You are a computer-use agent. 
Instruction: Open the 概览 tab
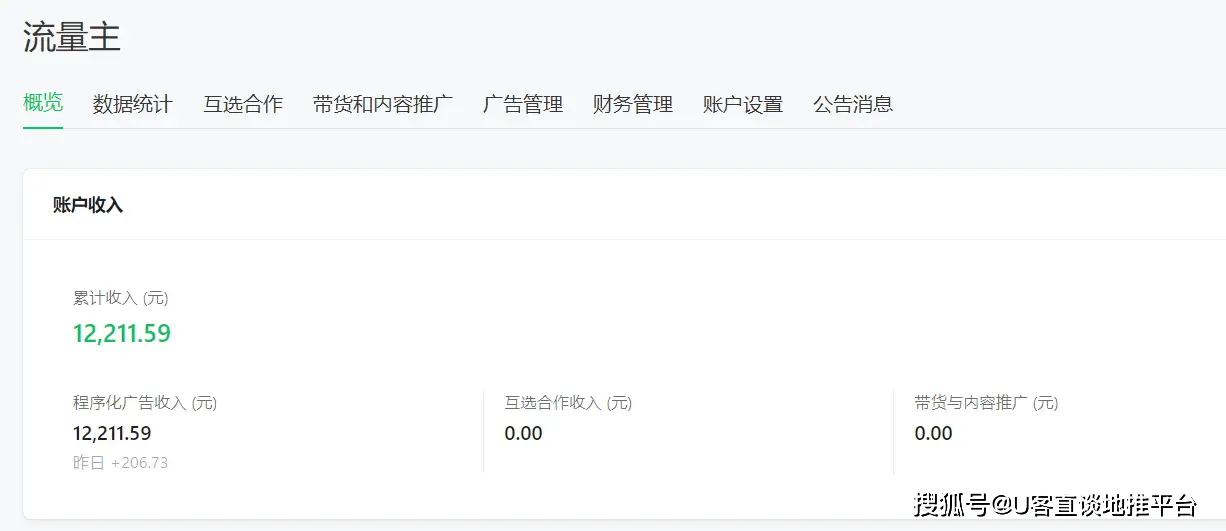(43, 103)
